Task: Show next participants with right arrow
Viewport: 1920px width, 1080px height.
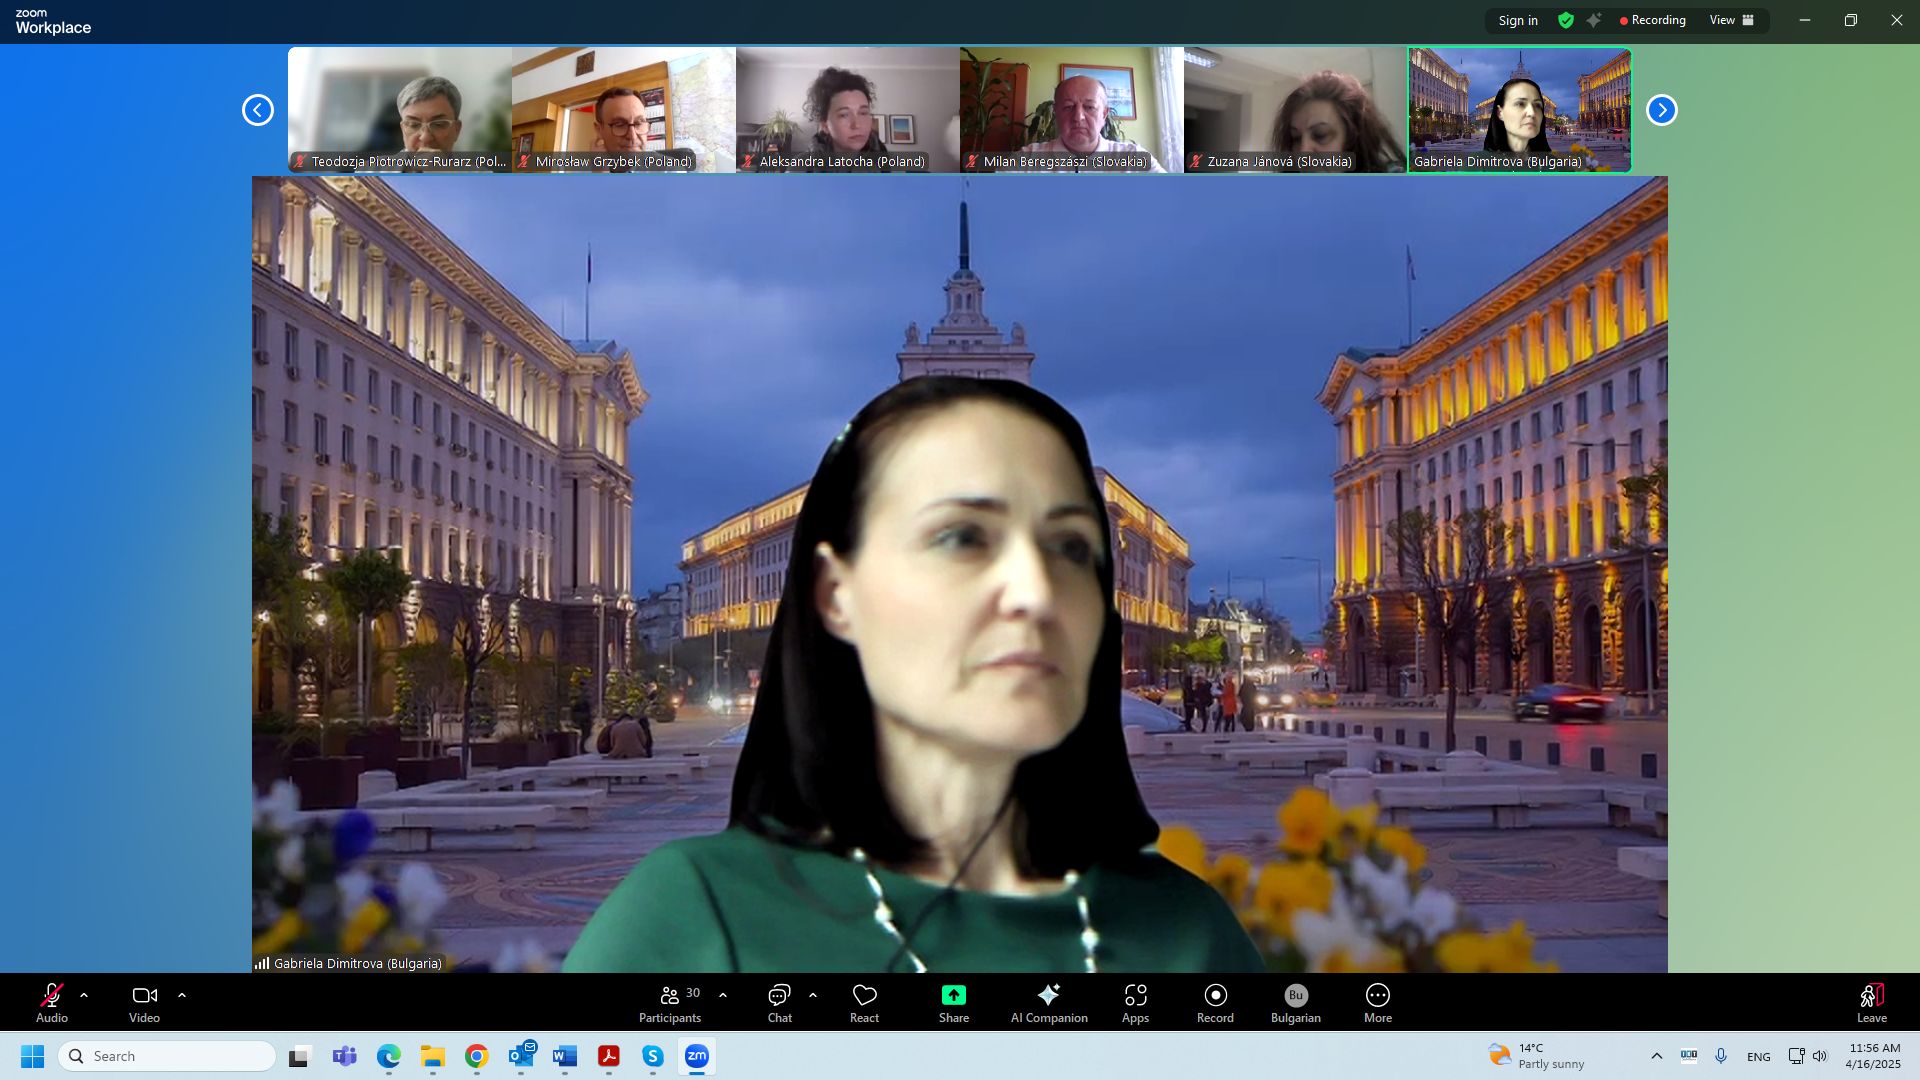Action: [1661, 110]
